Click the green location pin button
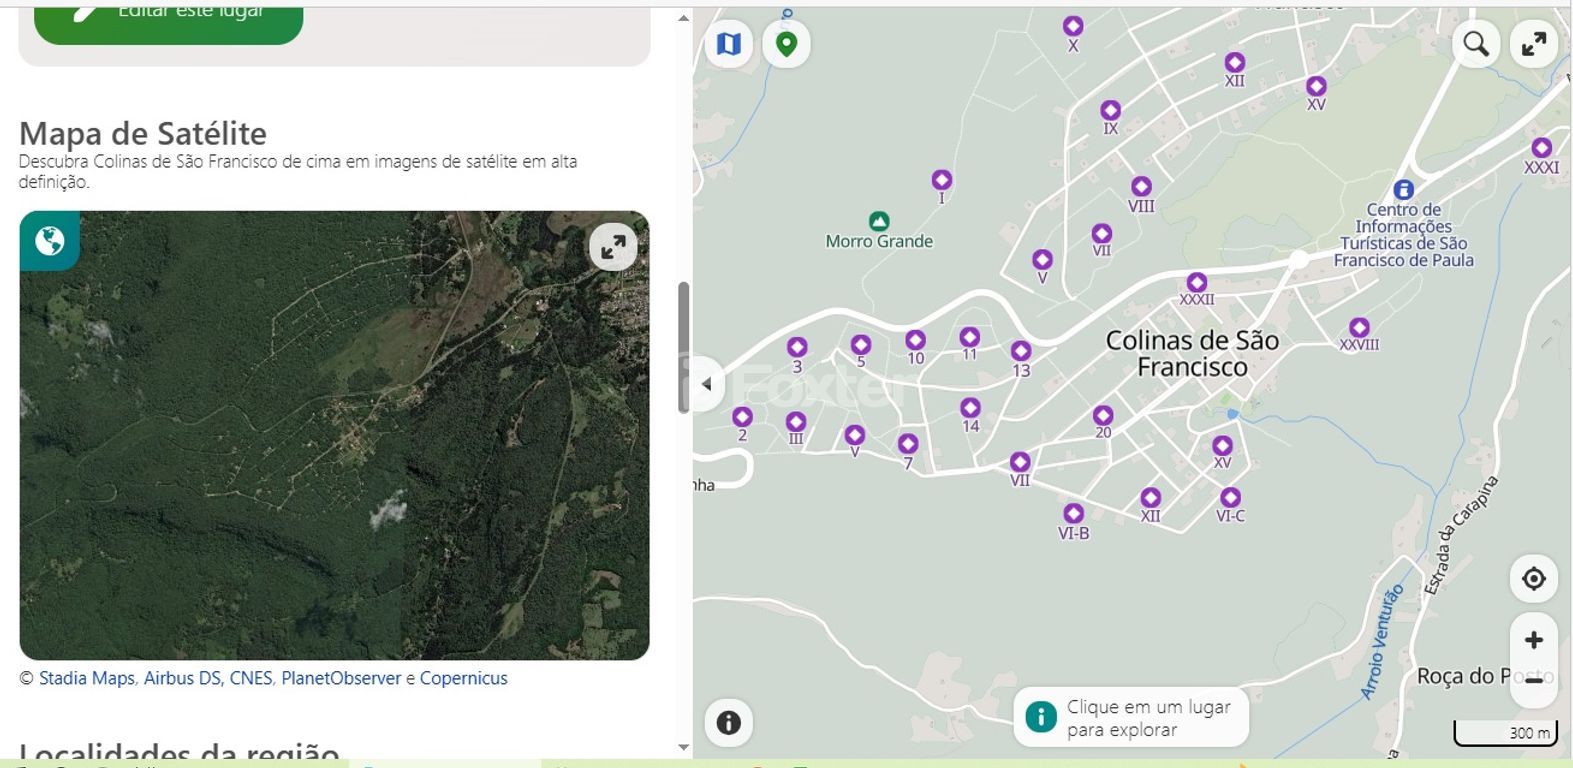This screenshot has height=768, width=1573. 786,44
